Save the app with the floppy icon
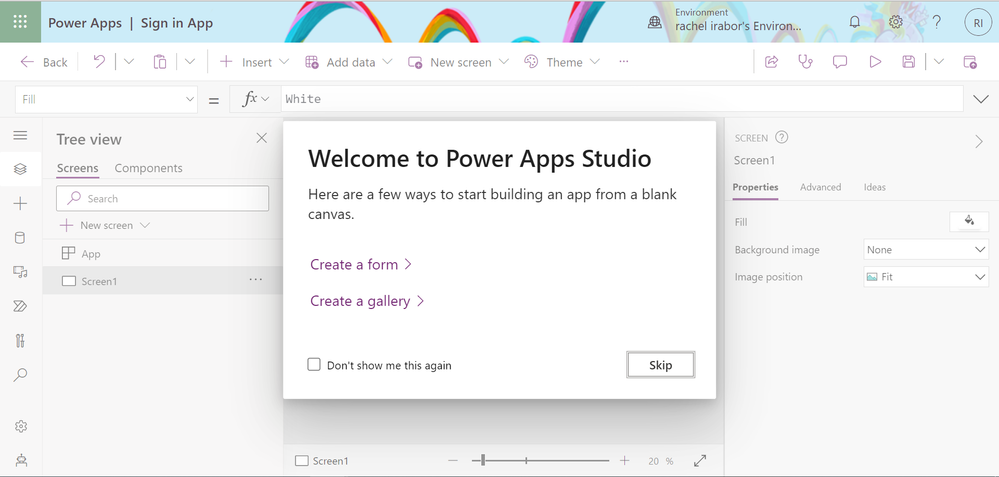The height and width of the screenshot is (477, 999). (909, 62)
